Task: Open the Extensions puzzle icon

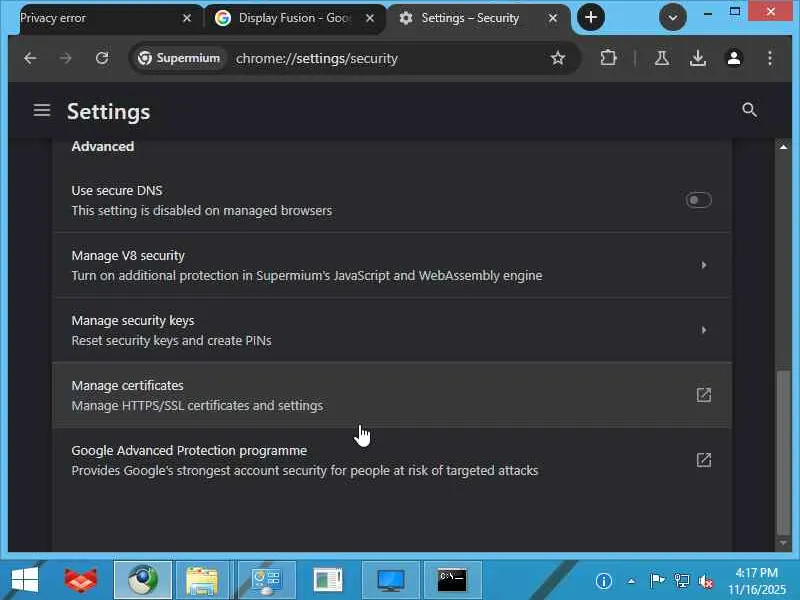Action: (608, 58)
